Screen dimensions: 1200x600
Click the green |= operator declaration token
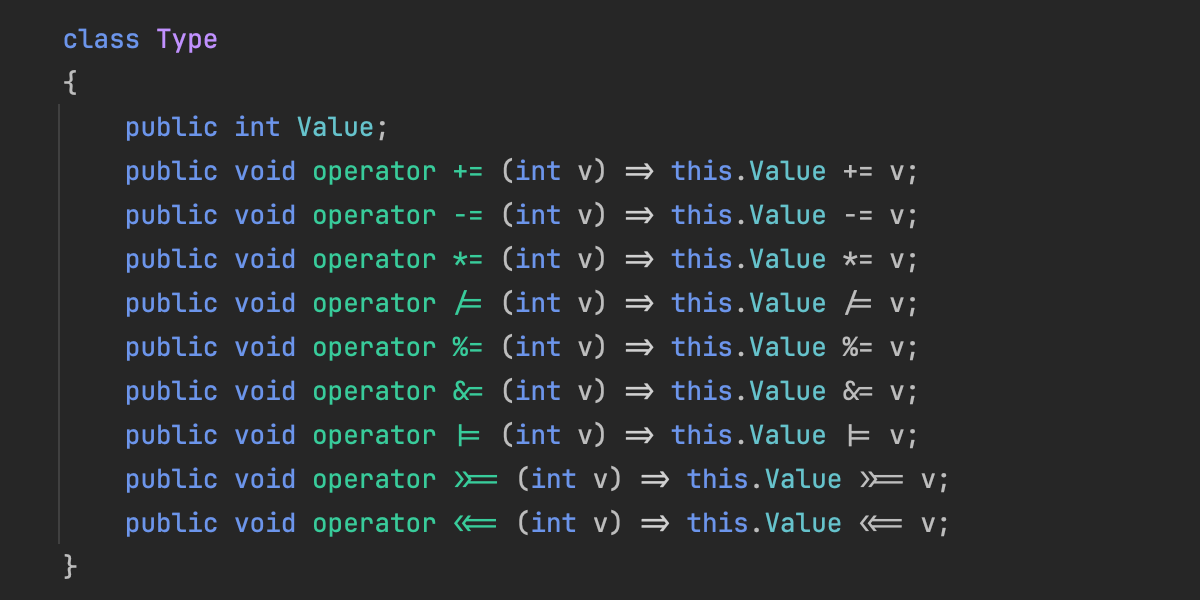[468, 436]
